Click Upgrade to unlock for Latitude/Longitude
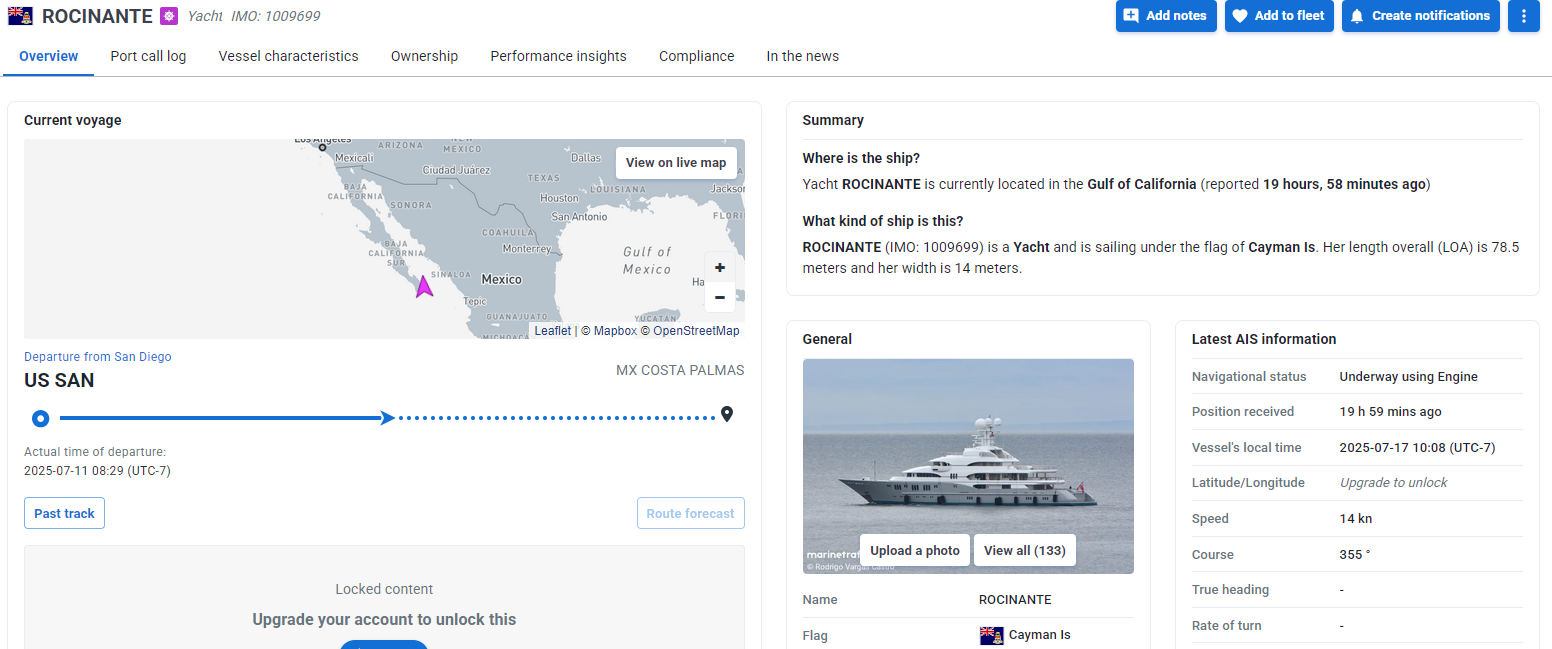The height and width of the screenshot is (649, 1552). [1393, 483]
